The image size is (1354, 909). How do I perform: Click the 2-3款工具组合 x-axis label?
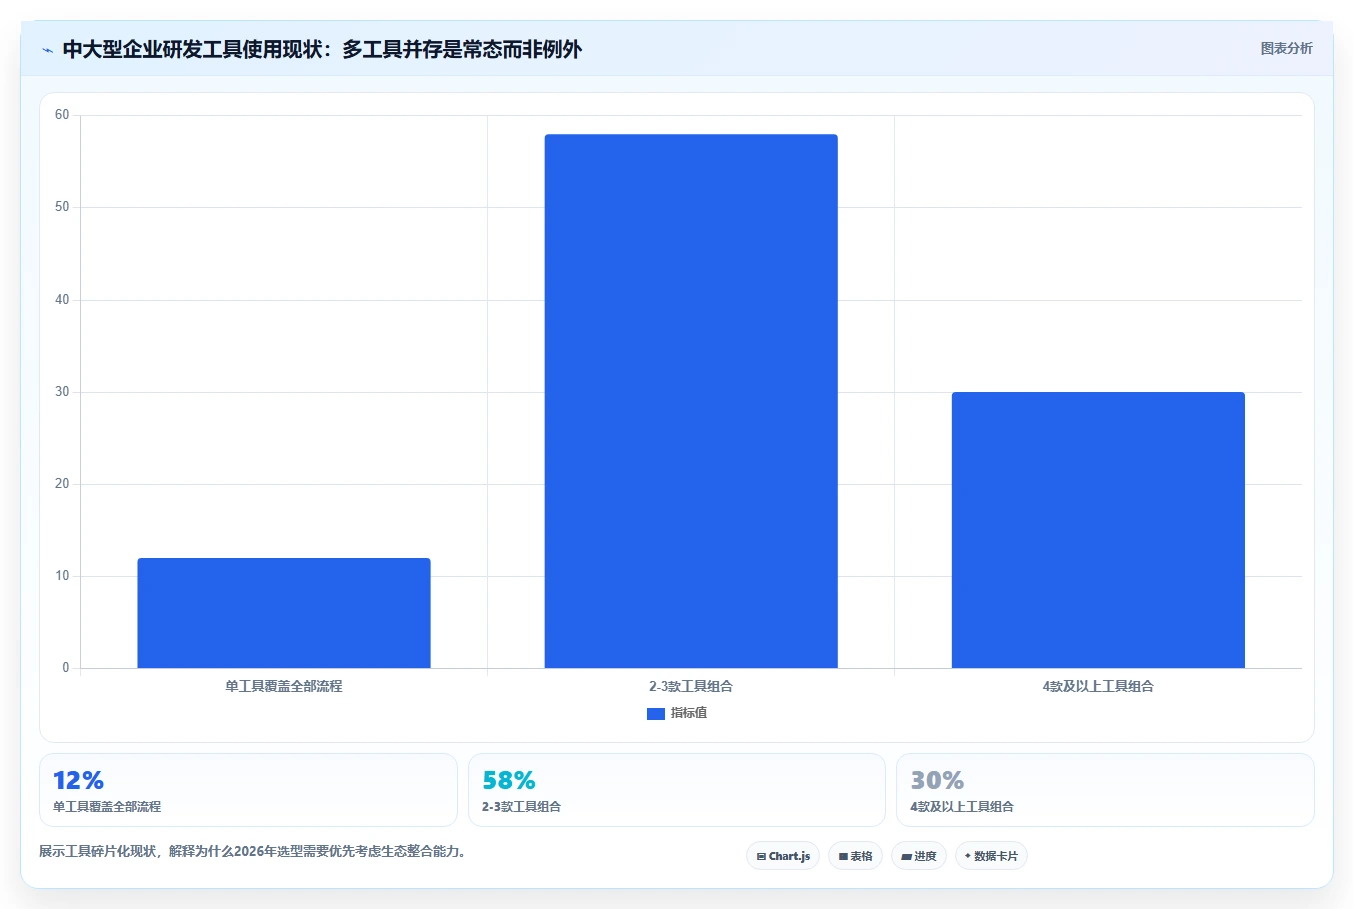pos(691,686)
